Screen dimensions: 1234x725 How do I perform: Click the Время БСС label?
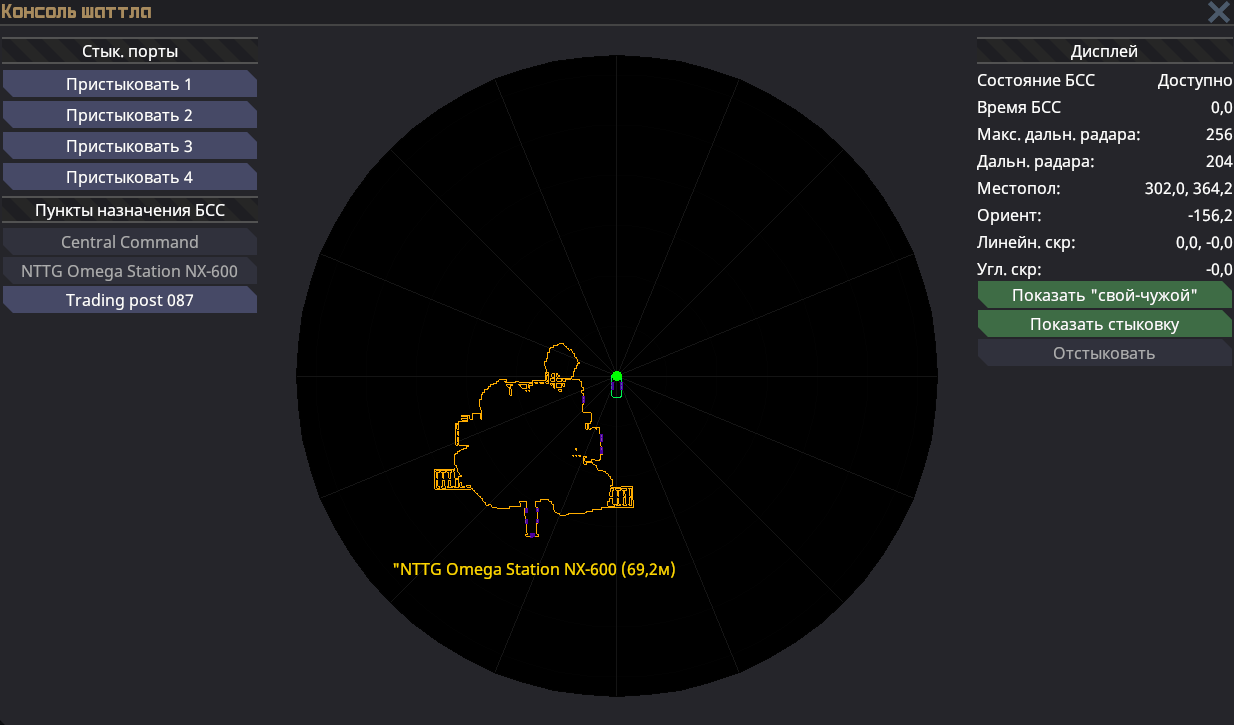pyautogui.click(x=1019, y=107)
